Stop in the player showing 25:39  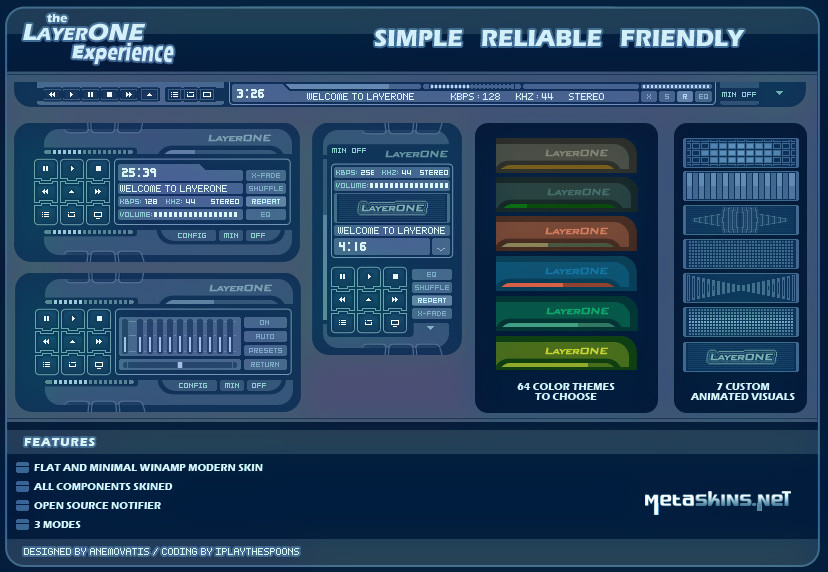pyautogui.click(x=98, y=169)
